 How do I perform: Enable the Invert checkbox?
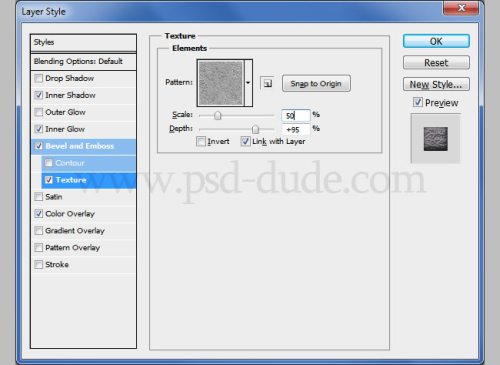[201, 141]
